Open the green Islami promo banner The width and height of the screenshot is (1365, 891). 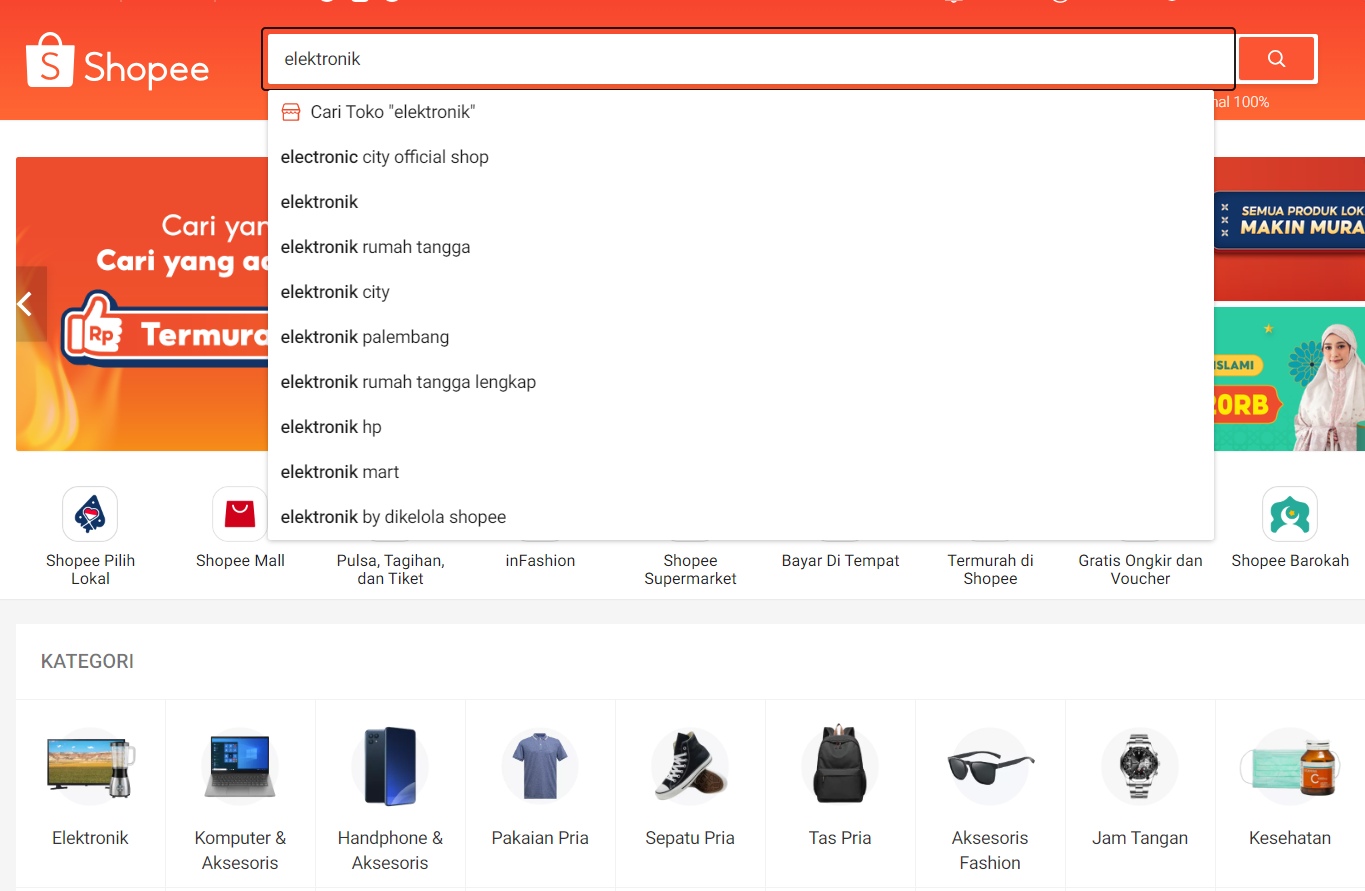pos(1289,379)
